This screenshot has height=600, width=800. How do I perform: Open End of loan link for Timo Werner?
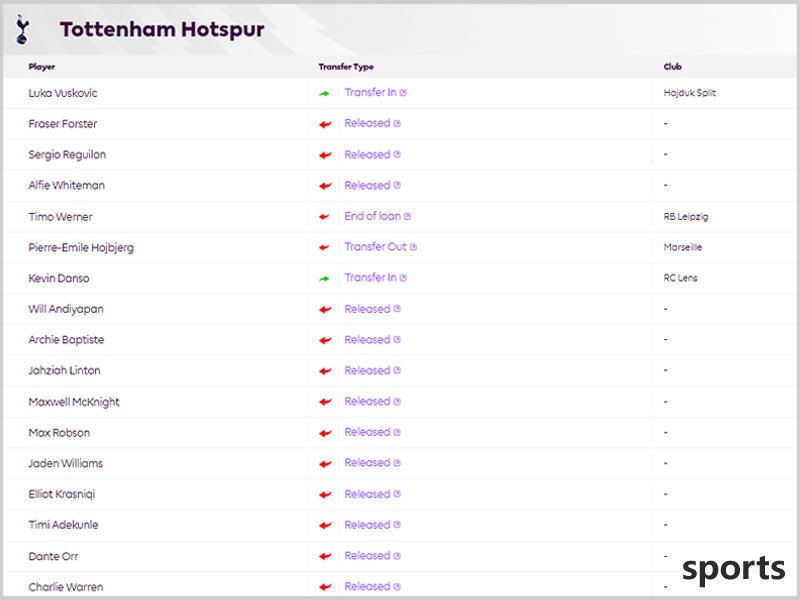[372, 216]
